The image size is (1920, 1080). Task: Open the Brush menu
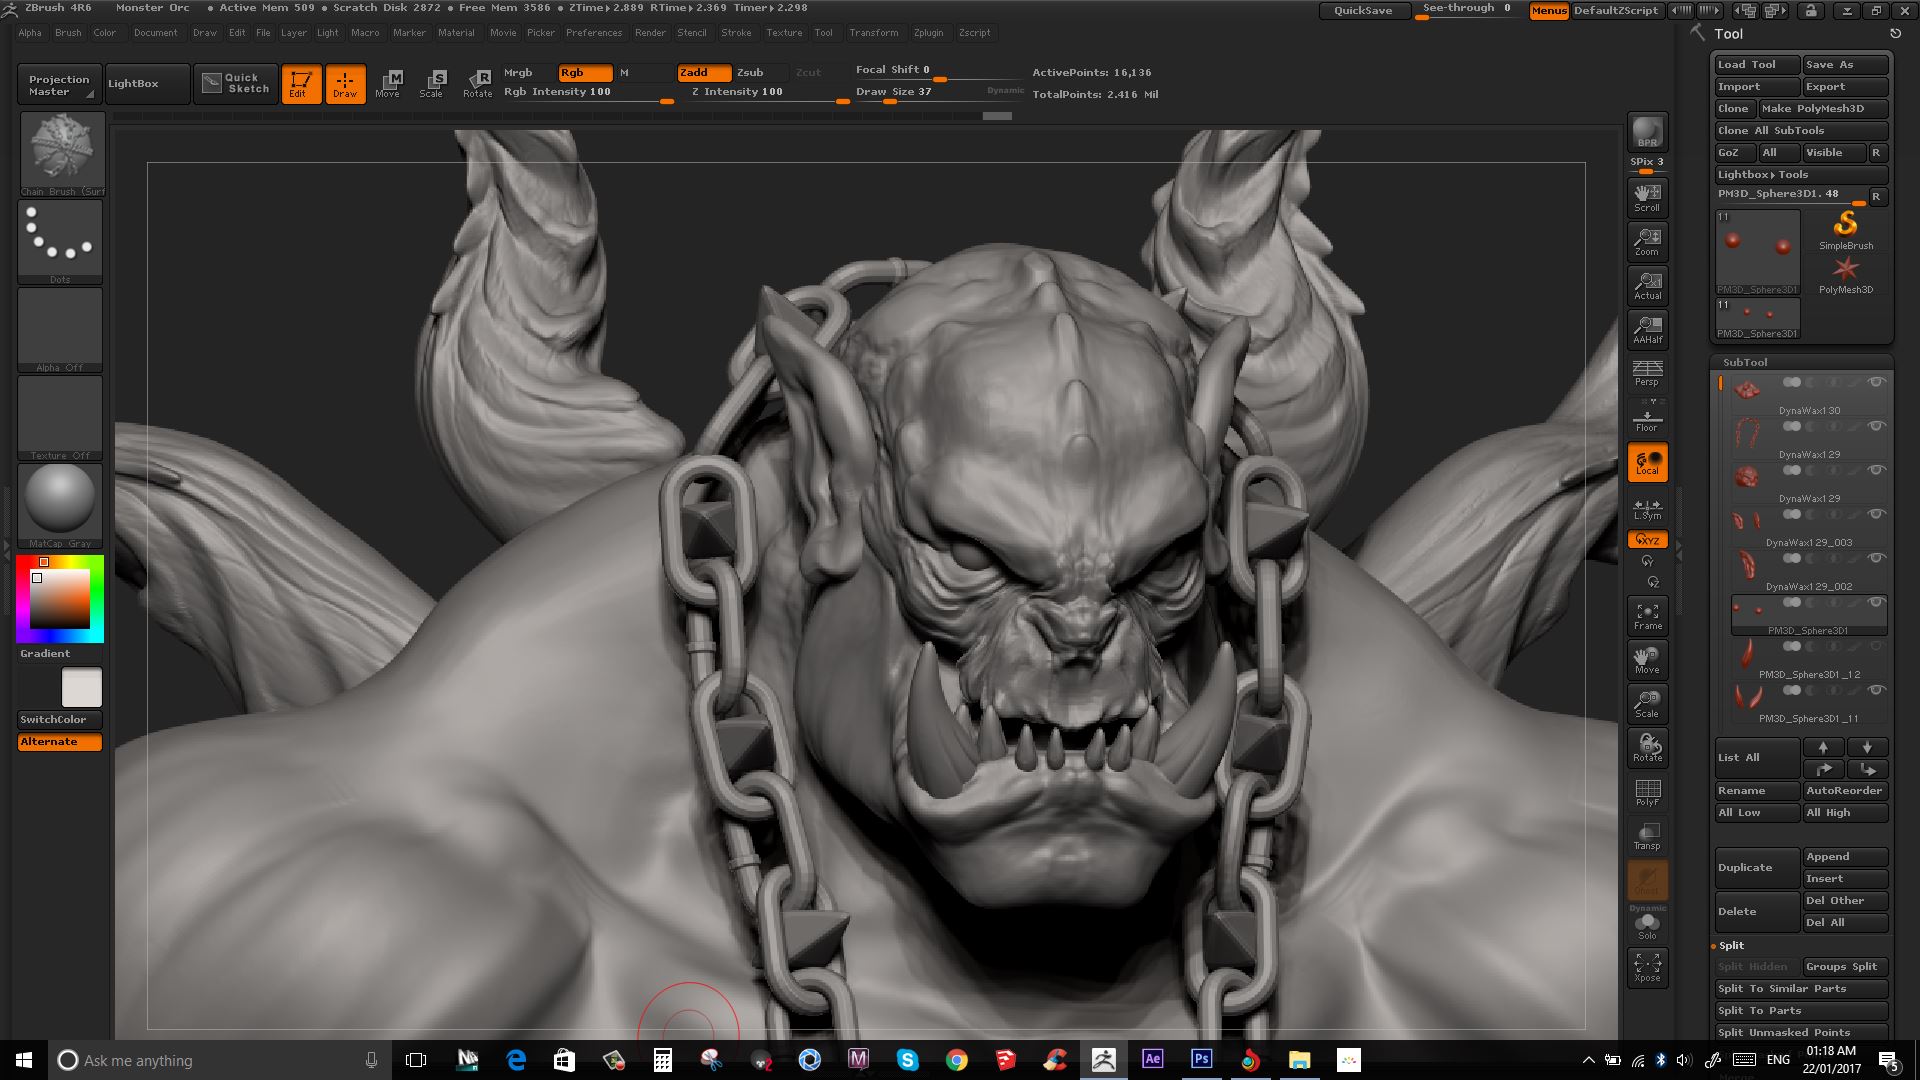[68, 33]
